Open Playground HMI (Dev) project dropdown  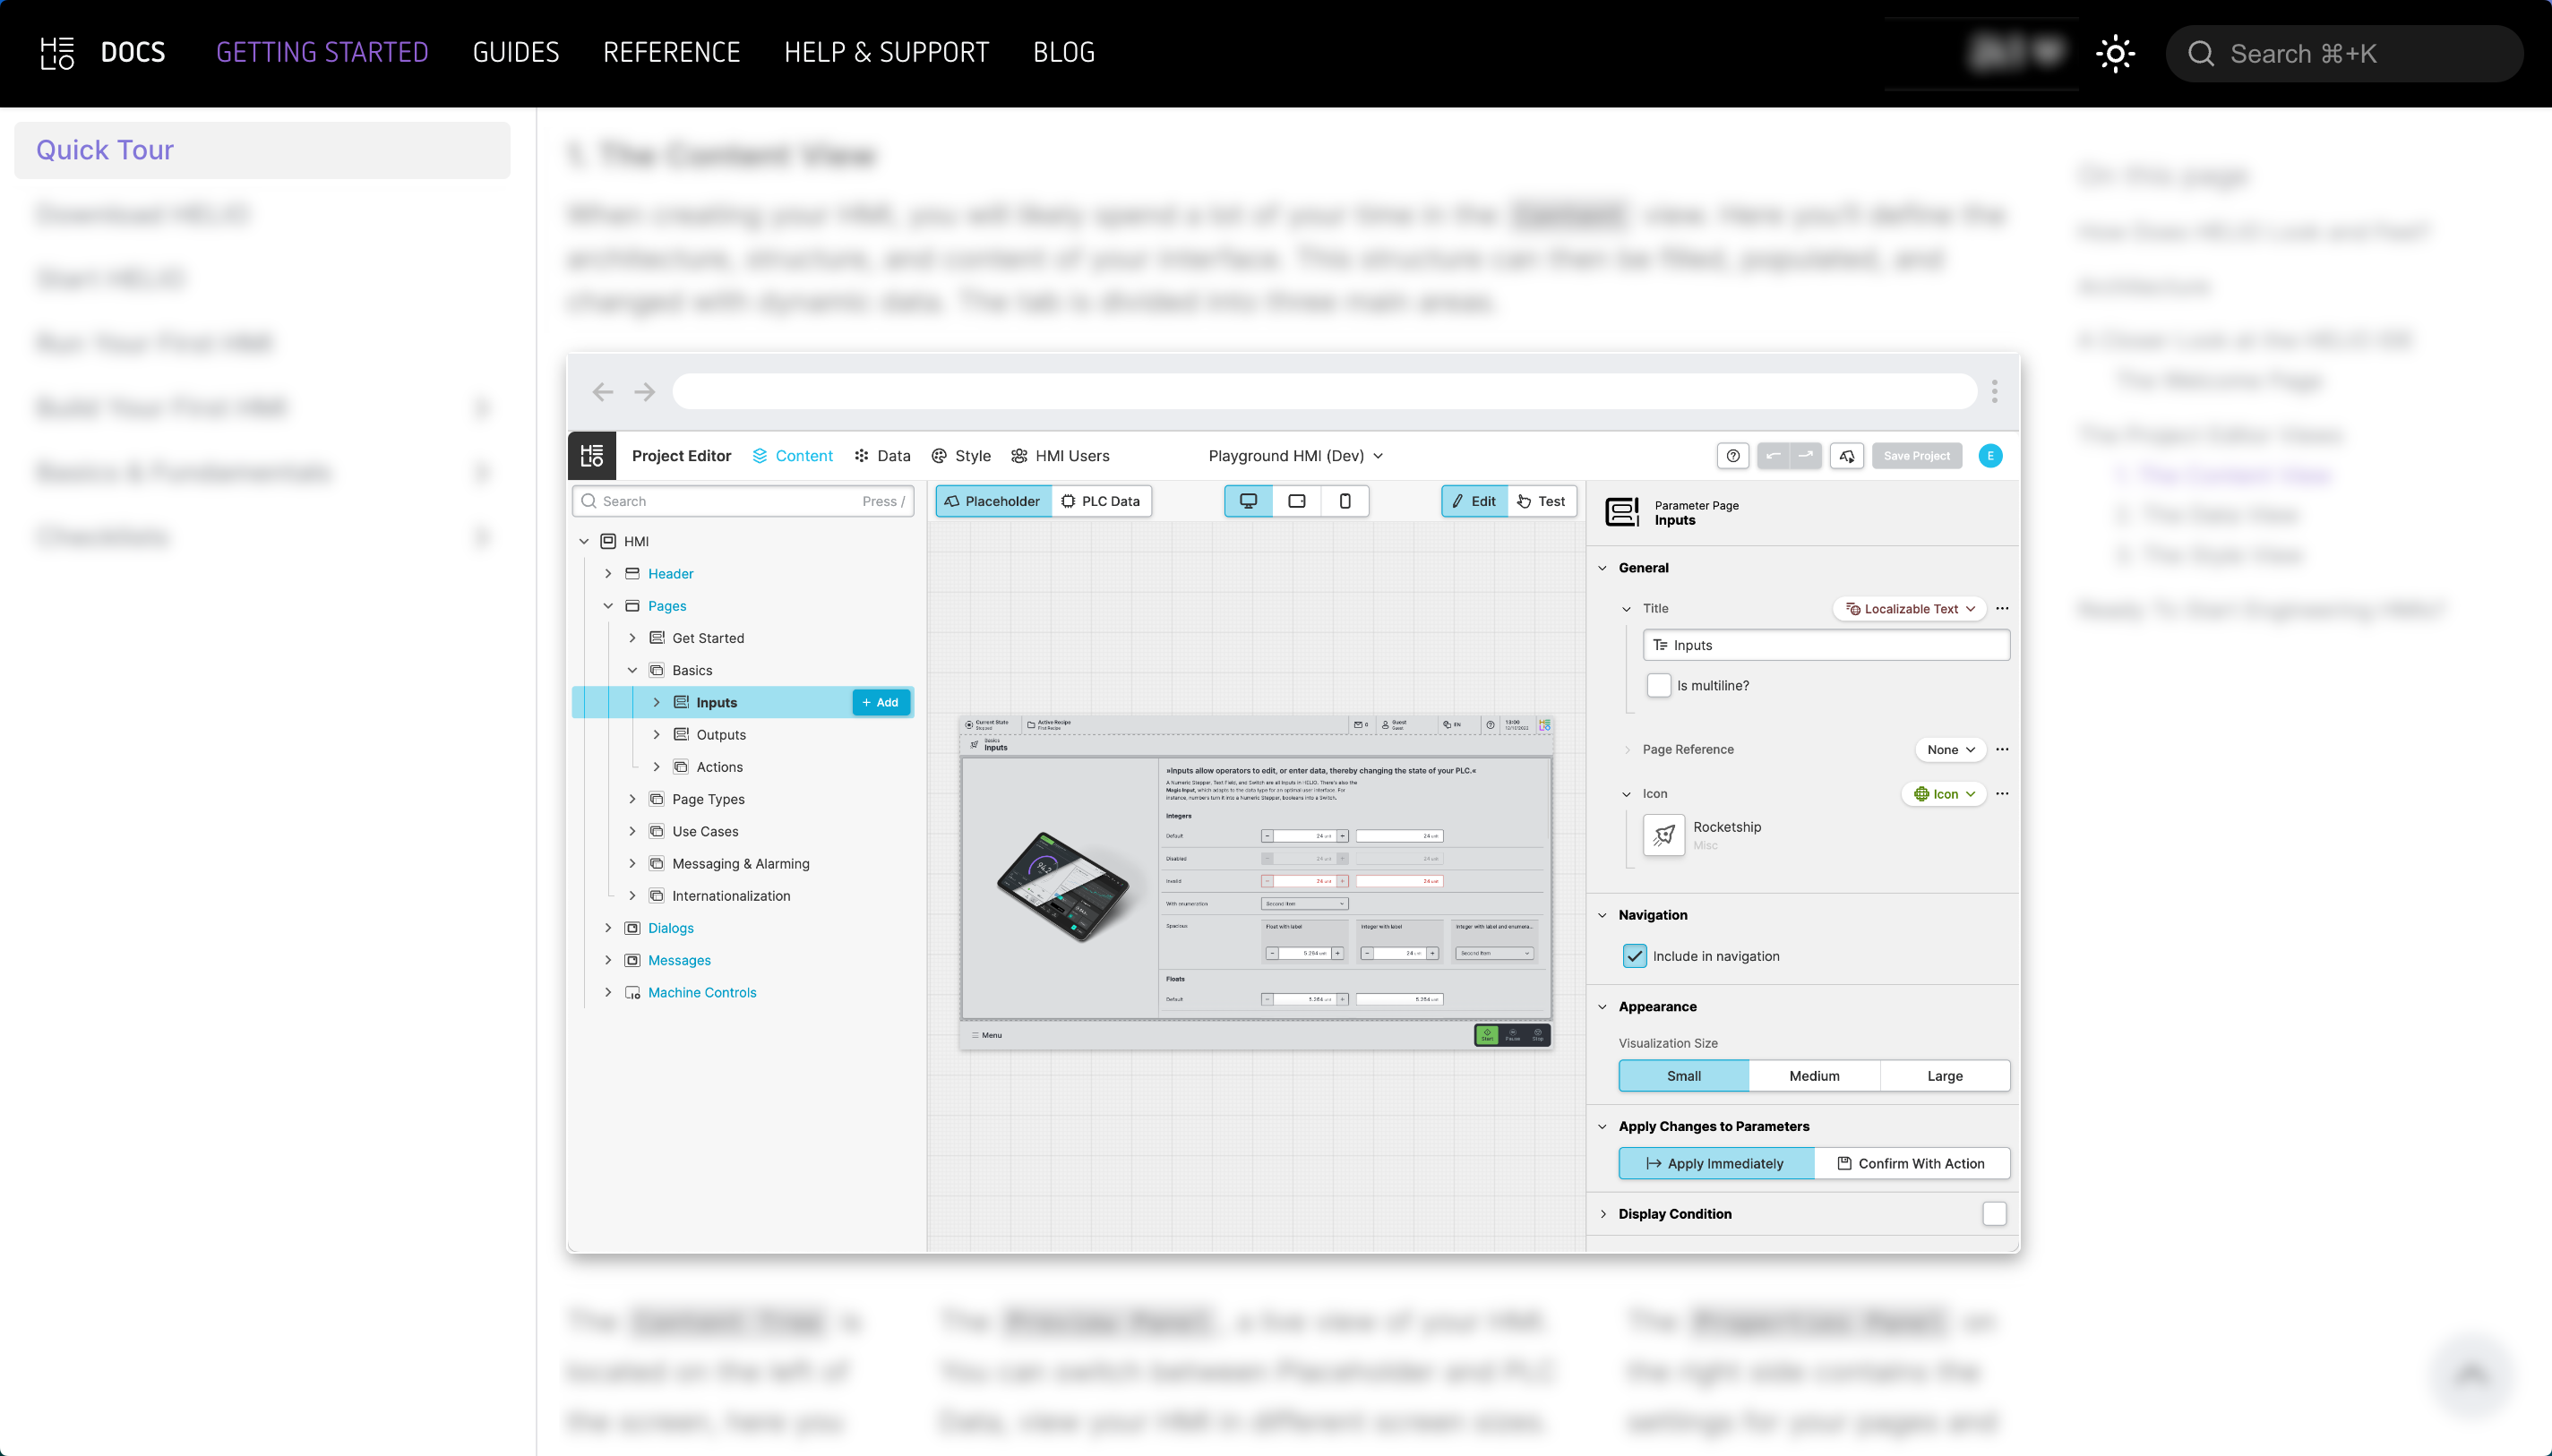click(1296, 456)
